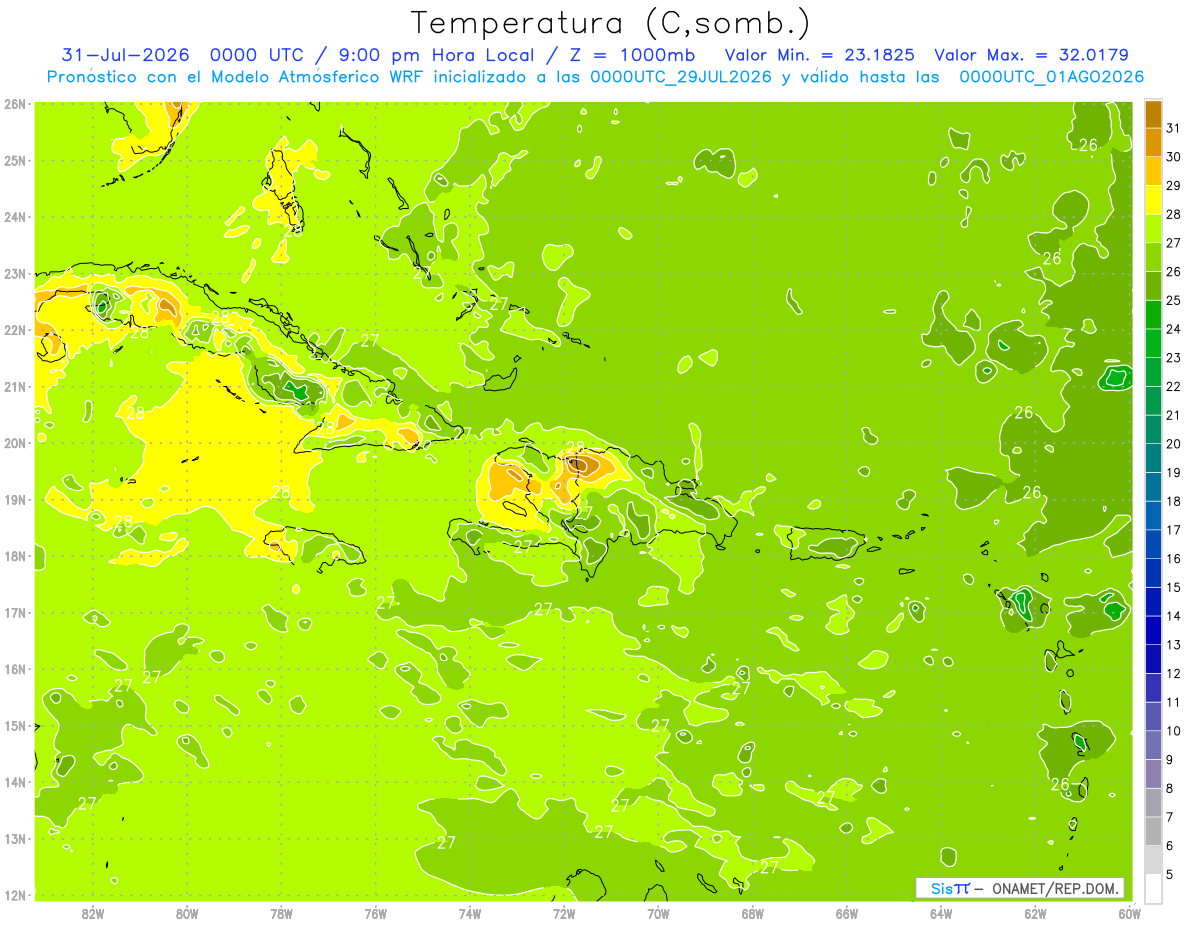Select the 16 degree blue legend swatch
This screenshot has height=927, width=1200.
[1153, 545]
